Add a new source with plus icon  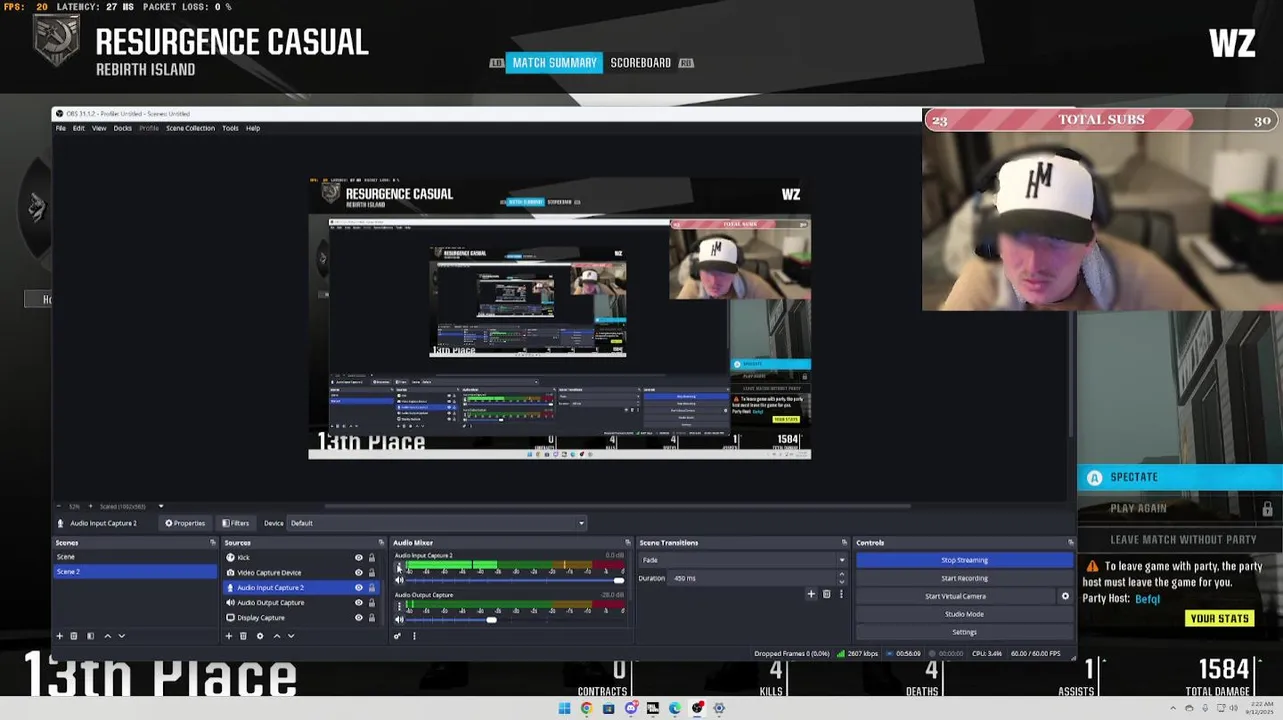[229, 636]
